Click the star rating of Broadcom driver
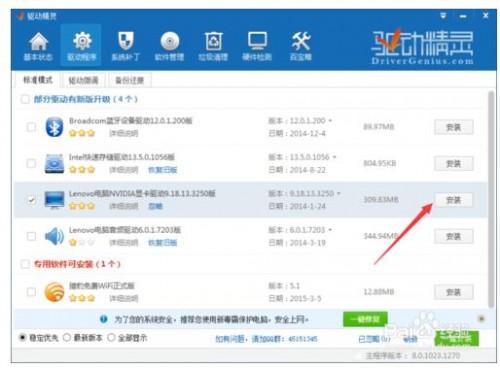Image resolution: width=500 pixels, height=368 pixels. [82, 134]
